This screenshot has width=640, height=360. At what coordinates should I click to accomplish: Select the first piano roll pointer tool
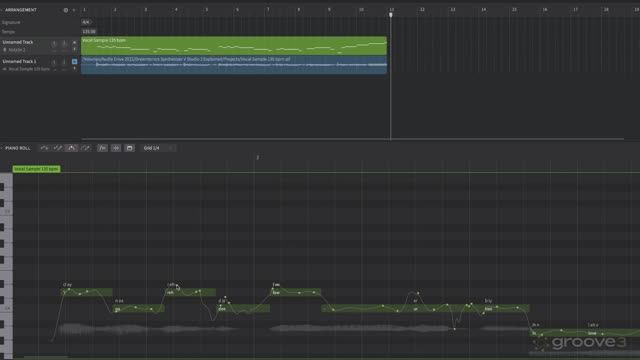point(44,148)
